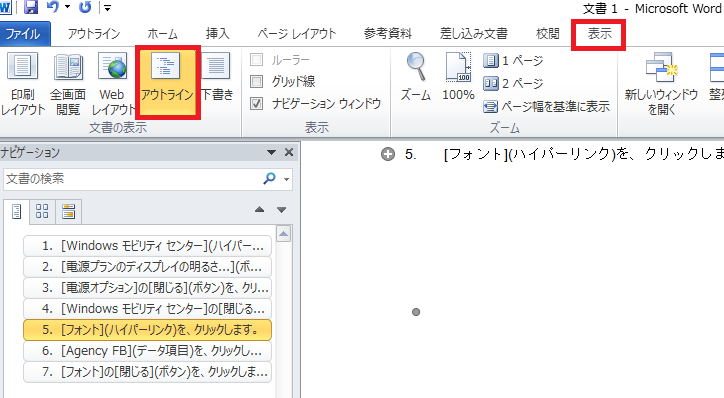
Task: Open the 挿入 tab
Action: click(217, 34)
